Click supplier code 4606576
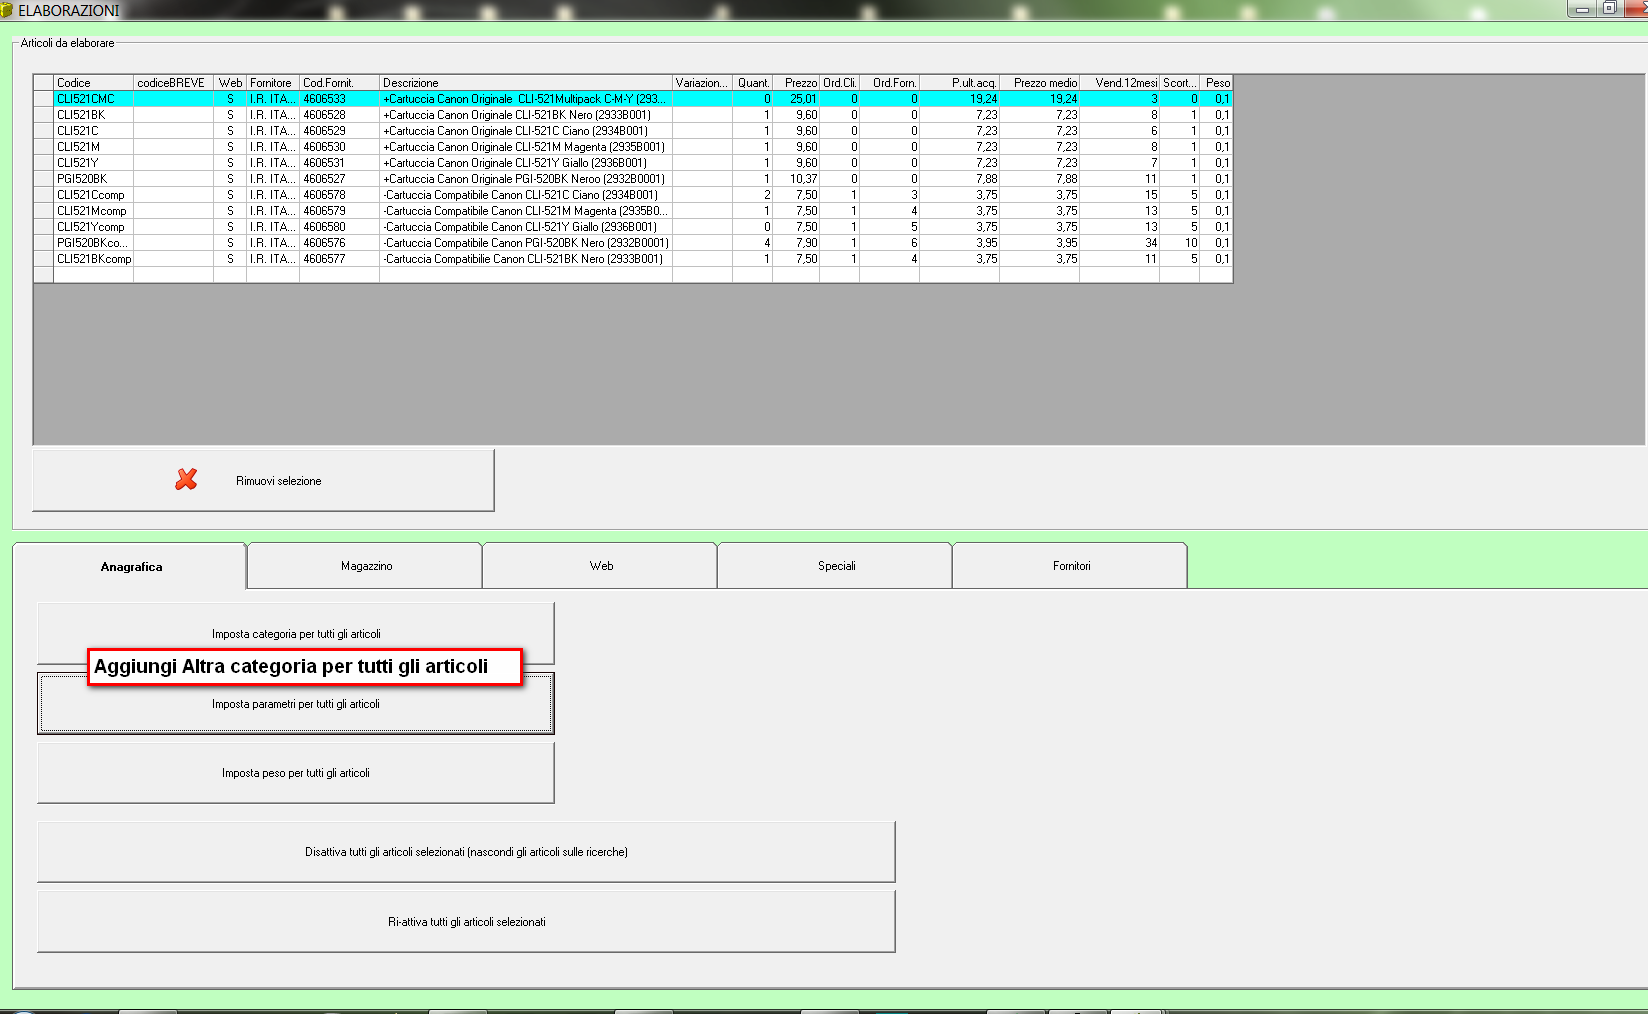This screenshot has width=1648, height=1014. click(x=340, y=243)
